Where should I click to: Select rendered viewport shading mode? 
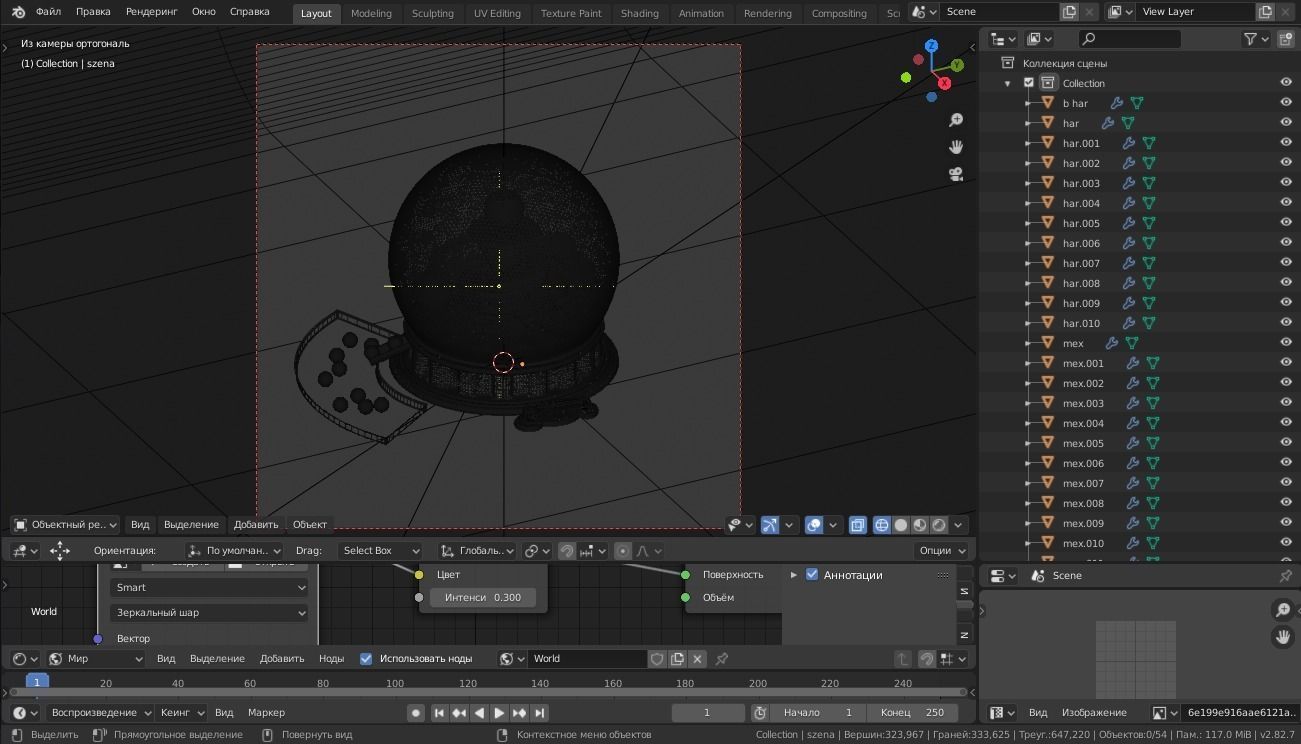tap(939, 525)
